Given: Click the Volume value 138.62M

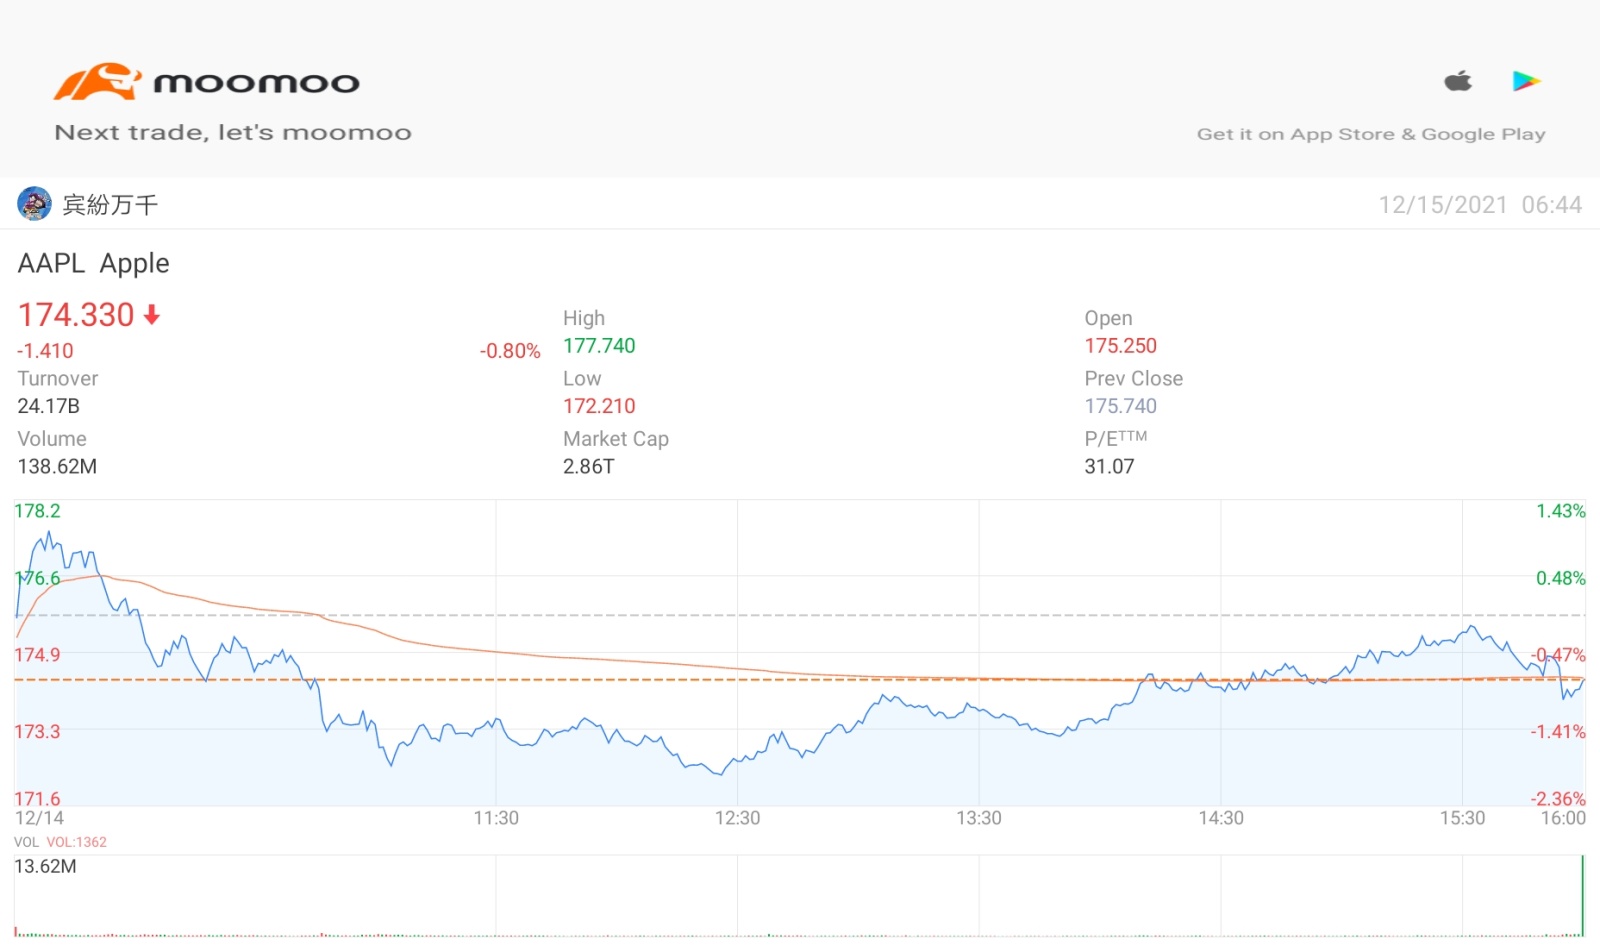Looking at the screenshot, I should tap(57, 466).
